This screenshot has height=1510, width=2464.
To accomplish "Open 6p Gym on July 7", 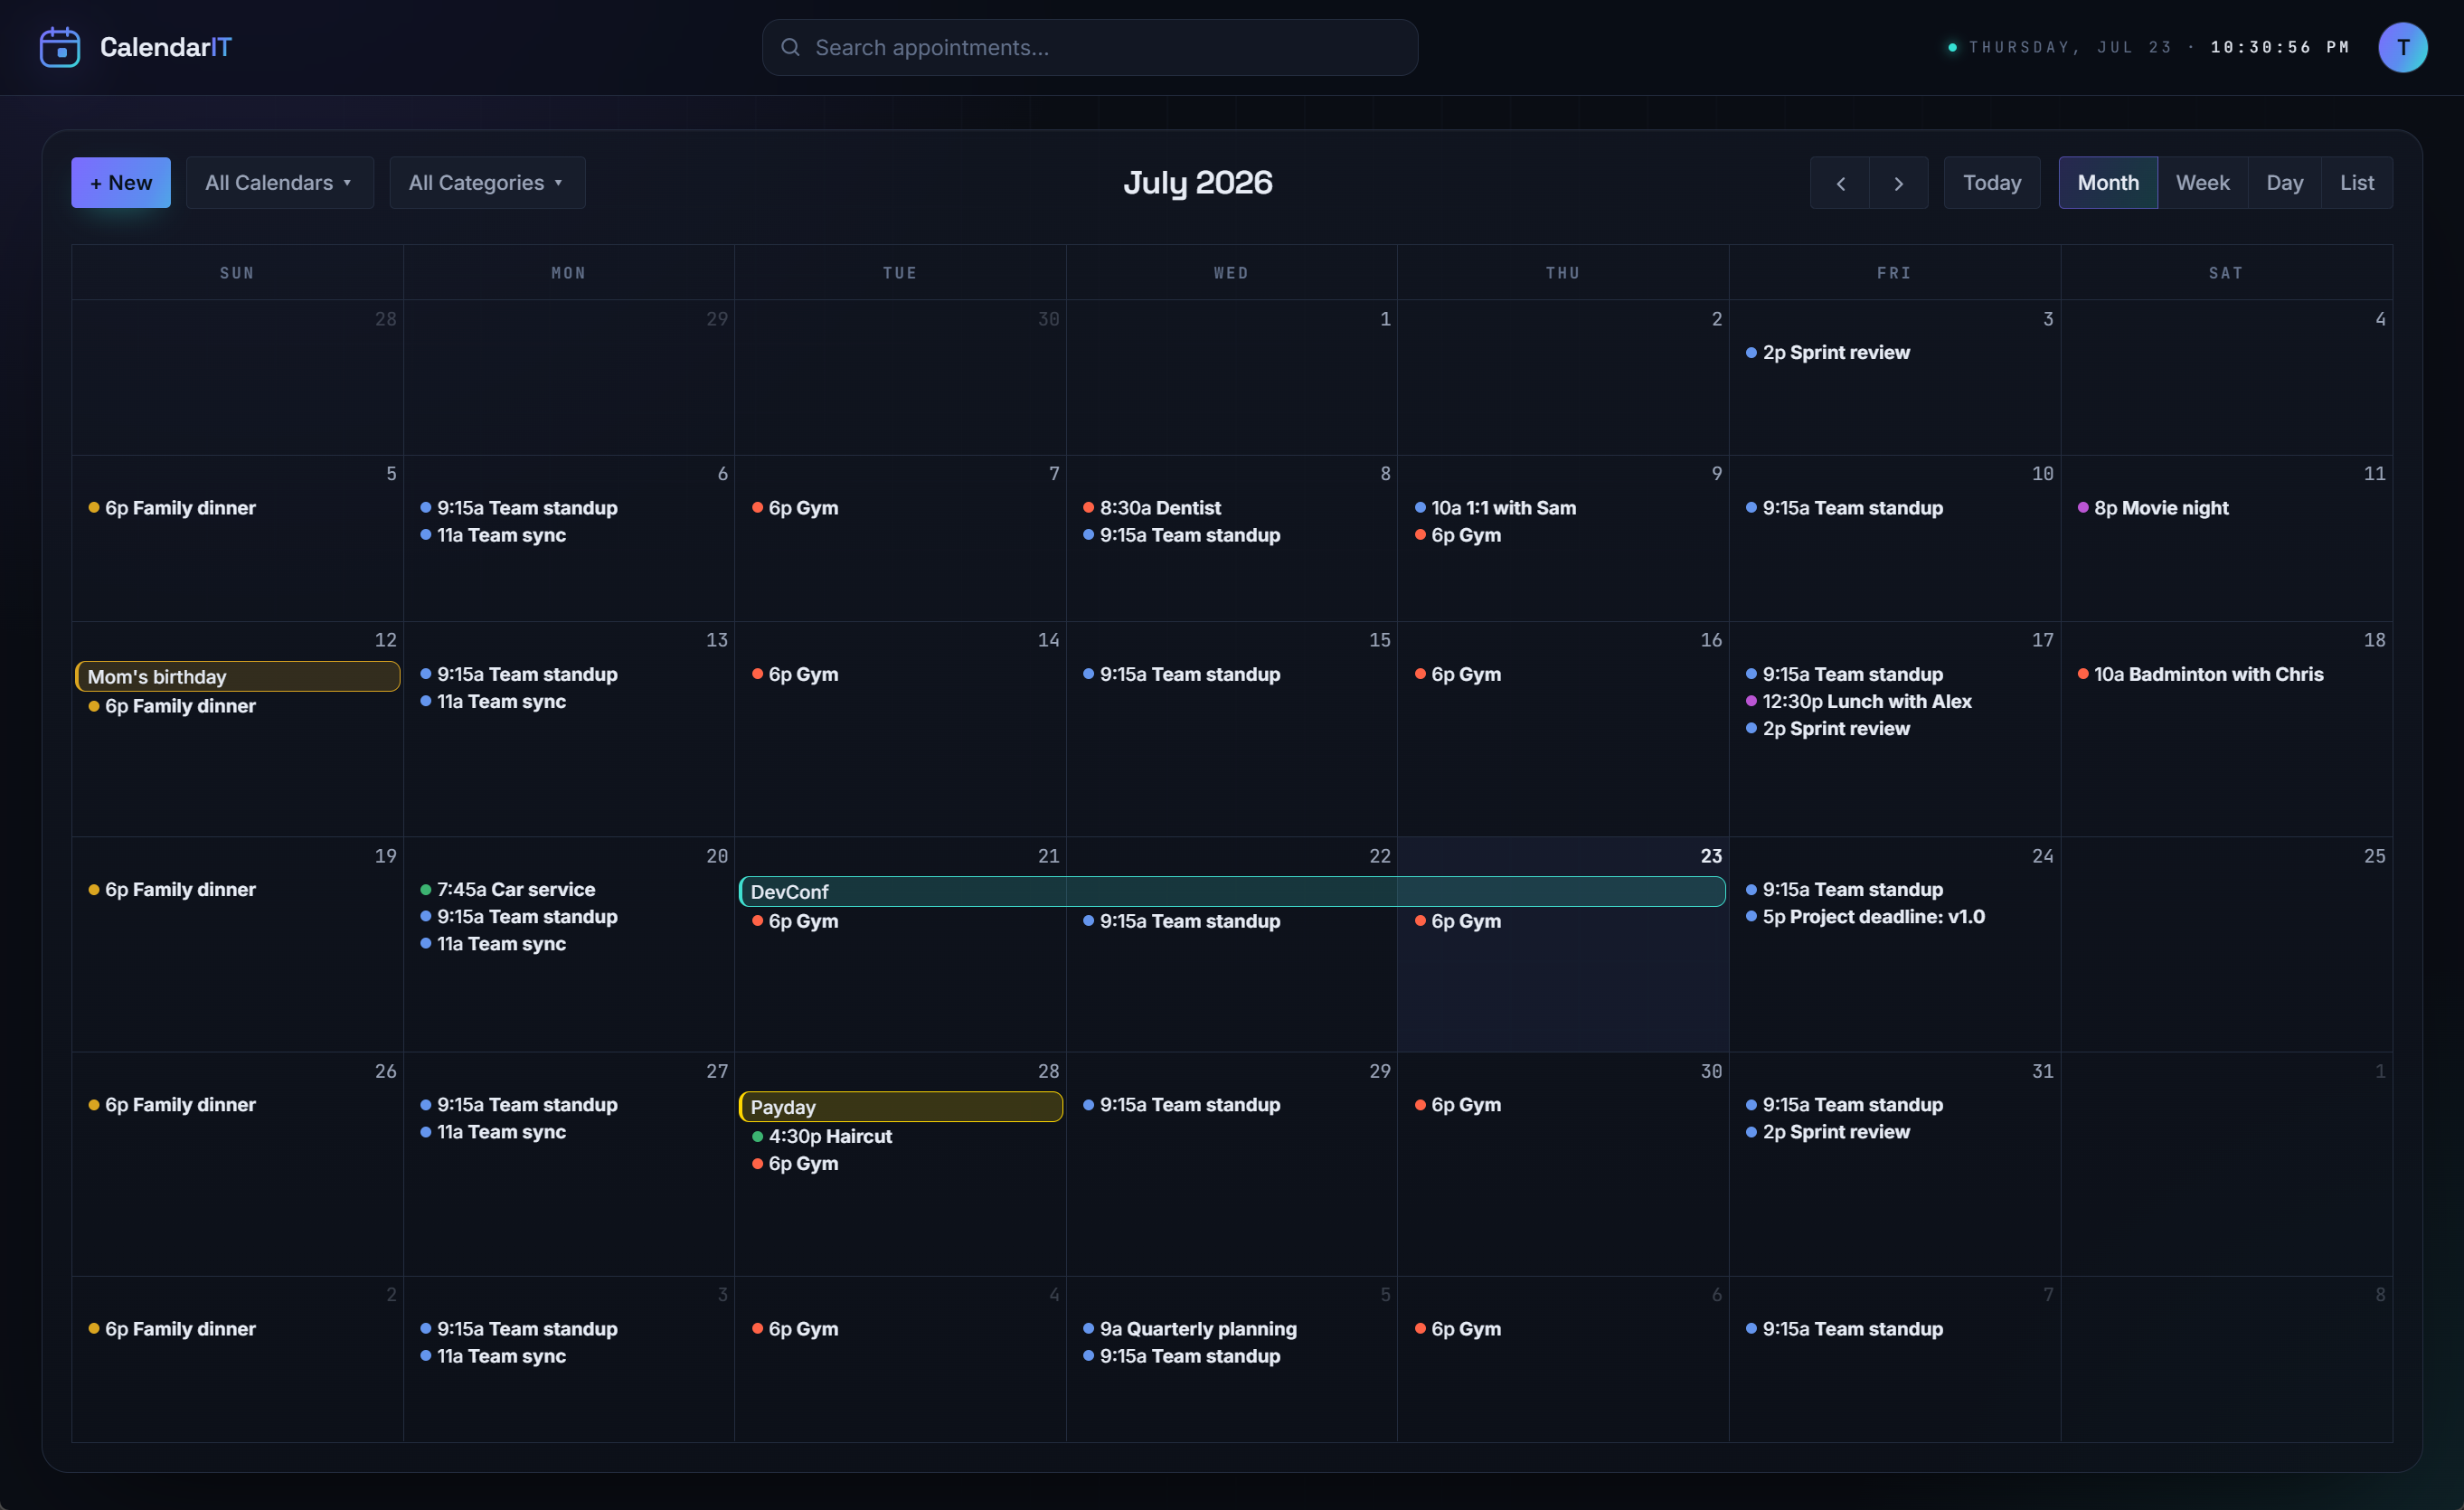I will 795,508.
